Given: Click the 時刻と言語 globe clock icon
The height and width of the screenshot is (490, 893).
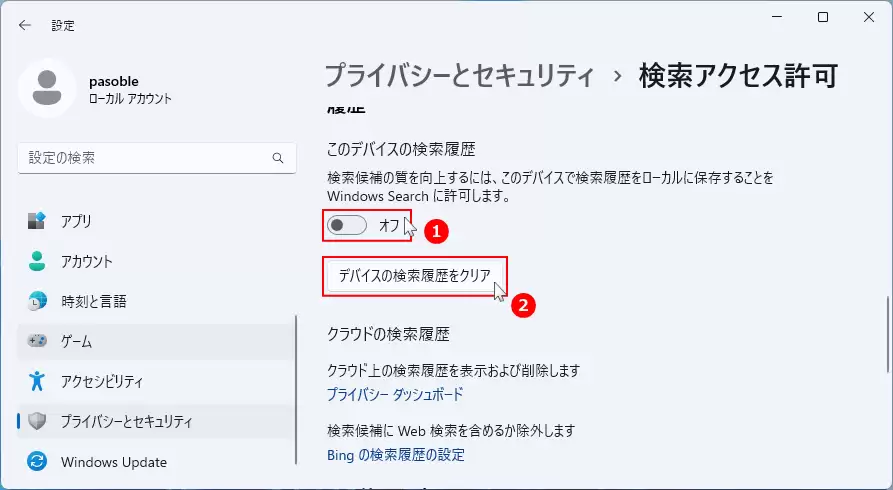Looking at the screenshot, I should pyautogui.click(x=37, y=301).
